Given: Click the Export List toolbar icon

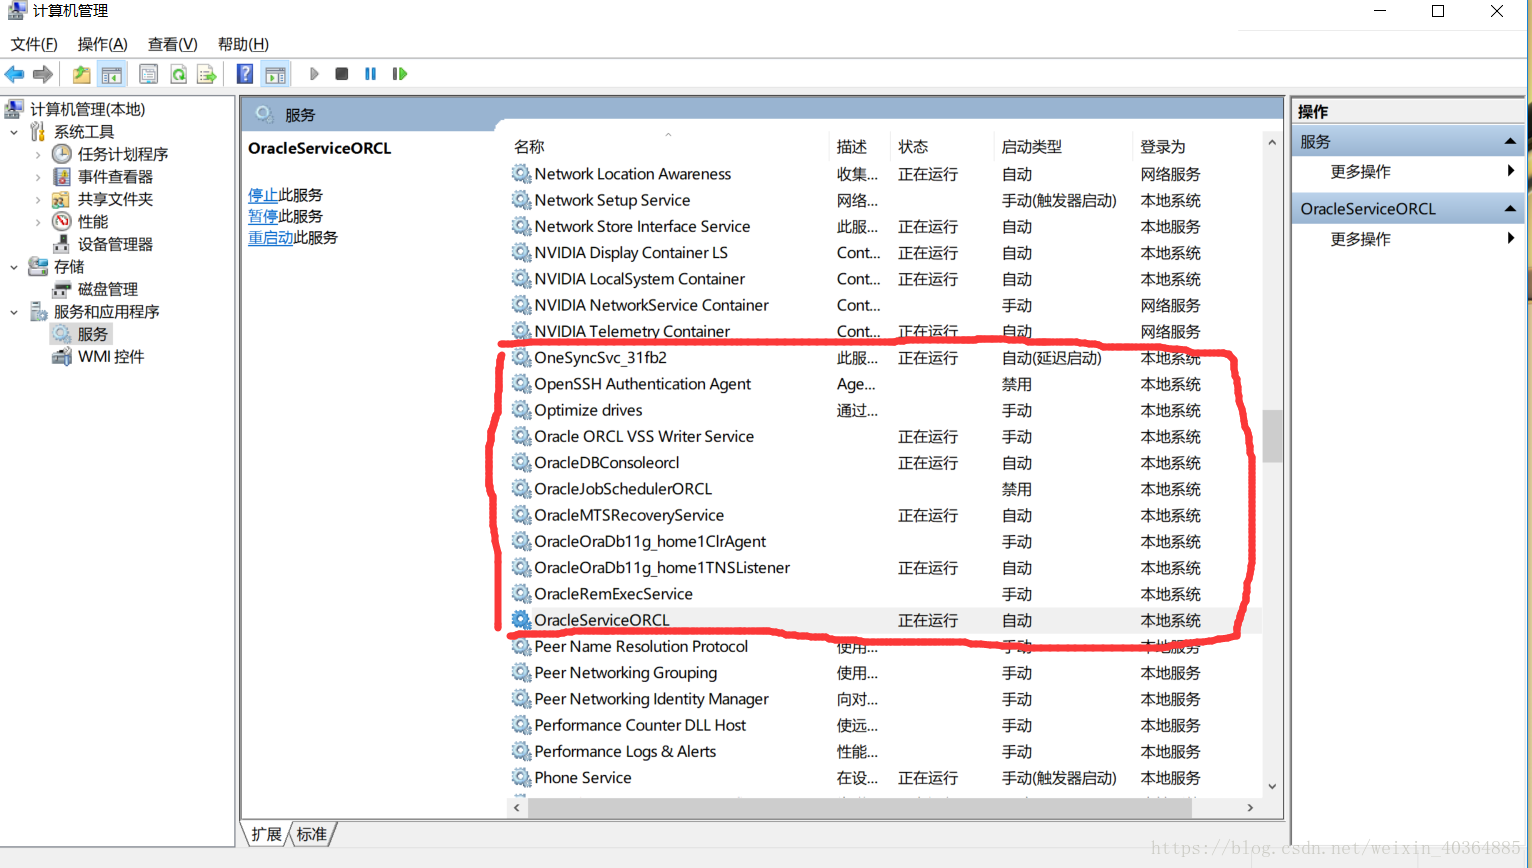Looking at the screenshot, I should 207,74.
